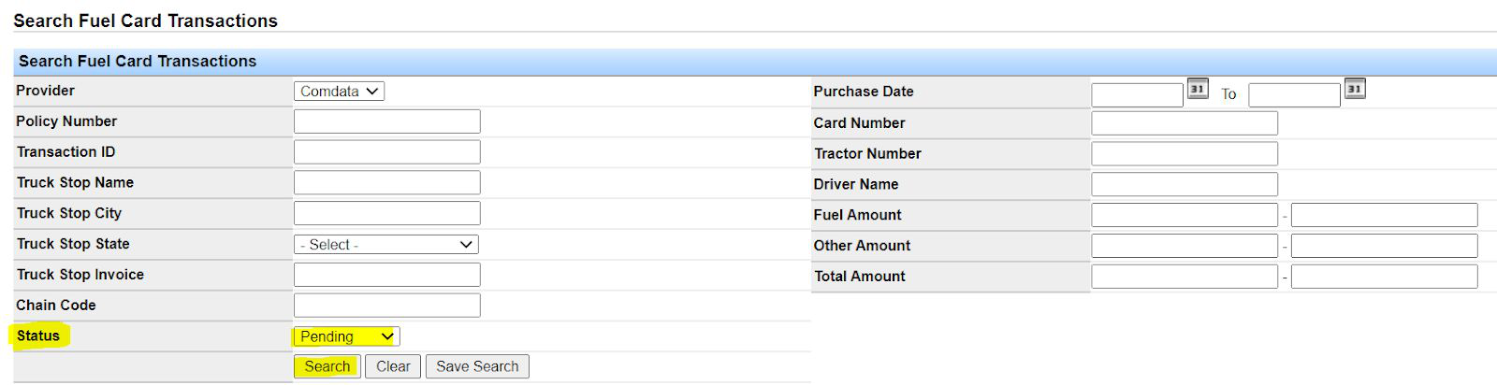This screenshot has height=385, width=1497.
Task: Focus the Transaction ID input field
Action: (x=387, y=152)
